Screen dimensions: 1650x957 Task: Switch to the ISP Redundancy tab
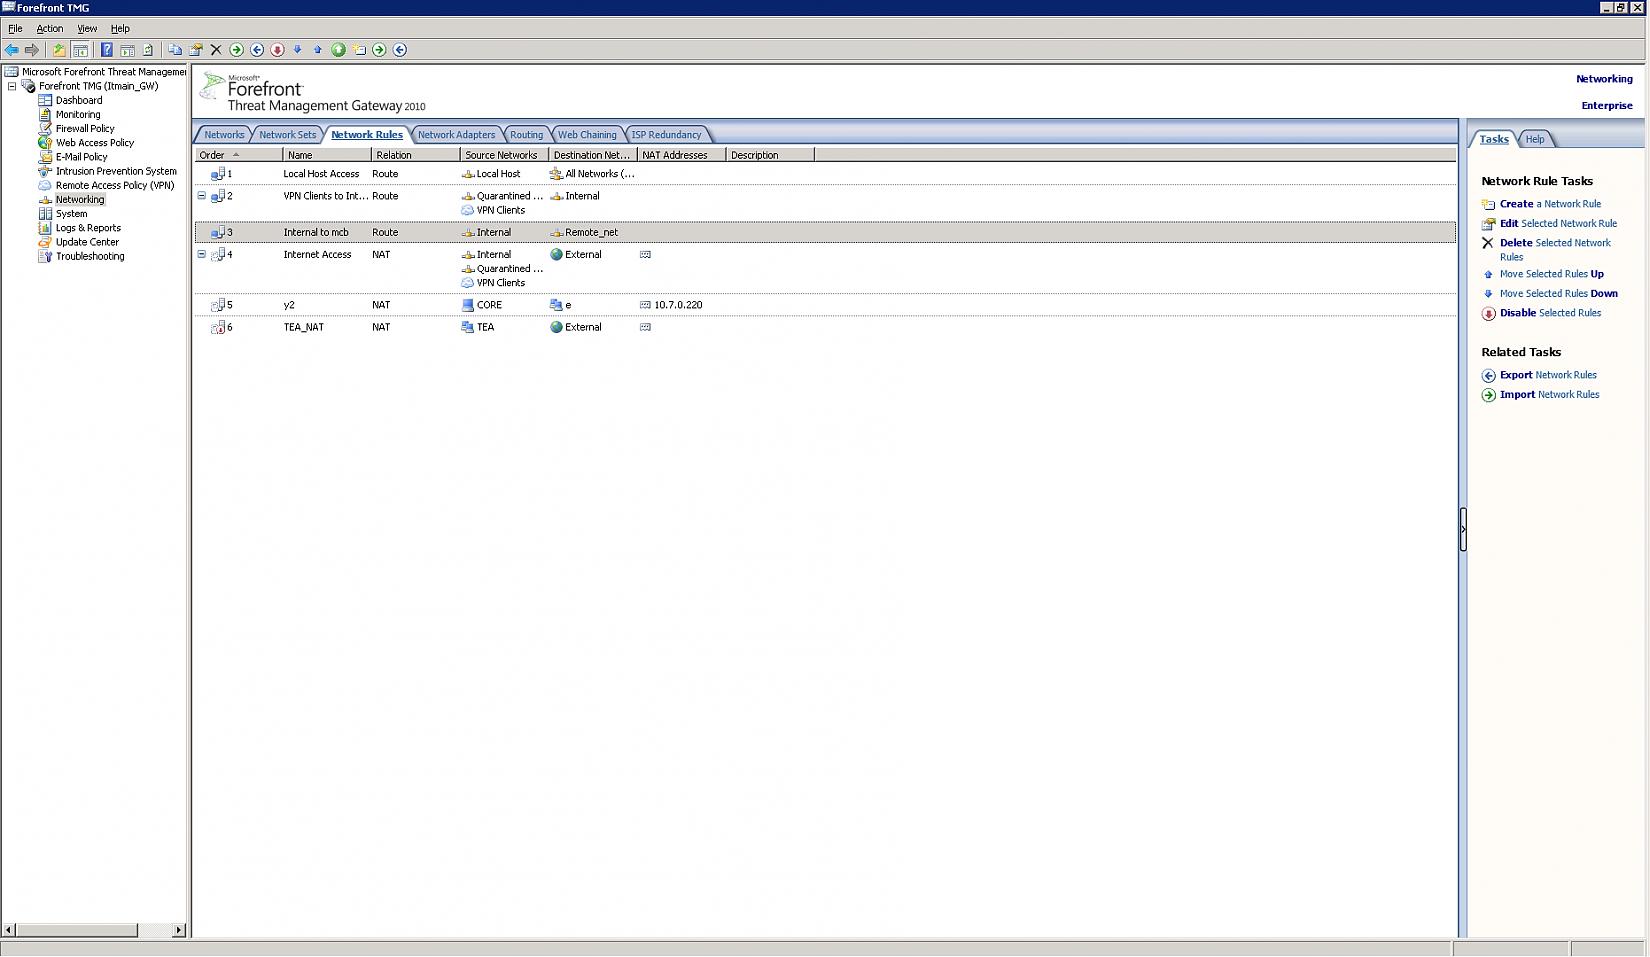click(x=666, y=135)
